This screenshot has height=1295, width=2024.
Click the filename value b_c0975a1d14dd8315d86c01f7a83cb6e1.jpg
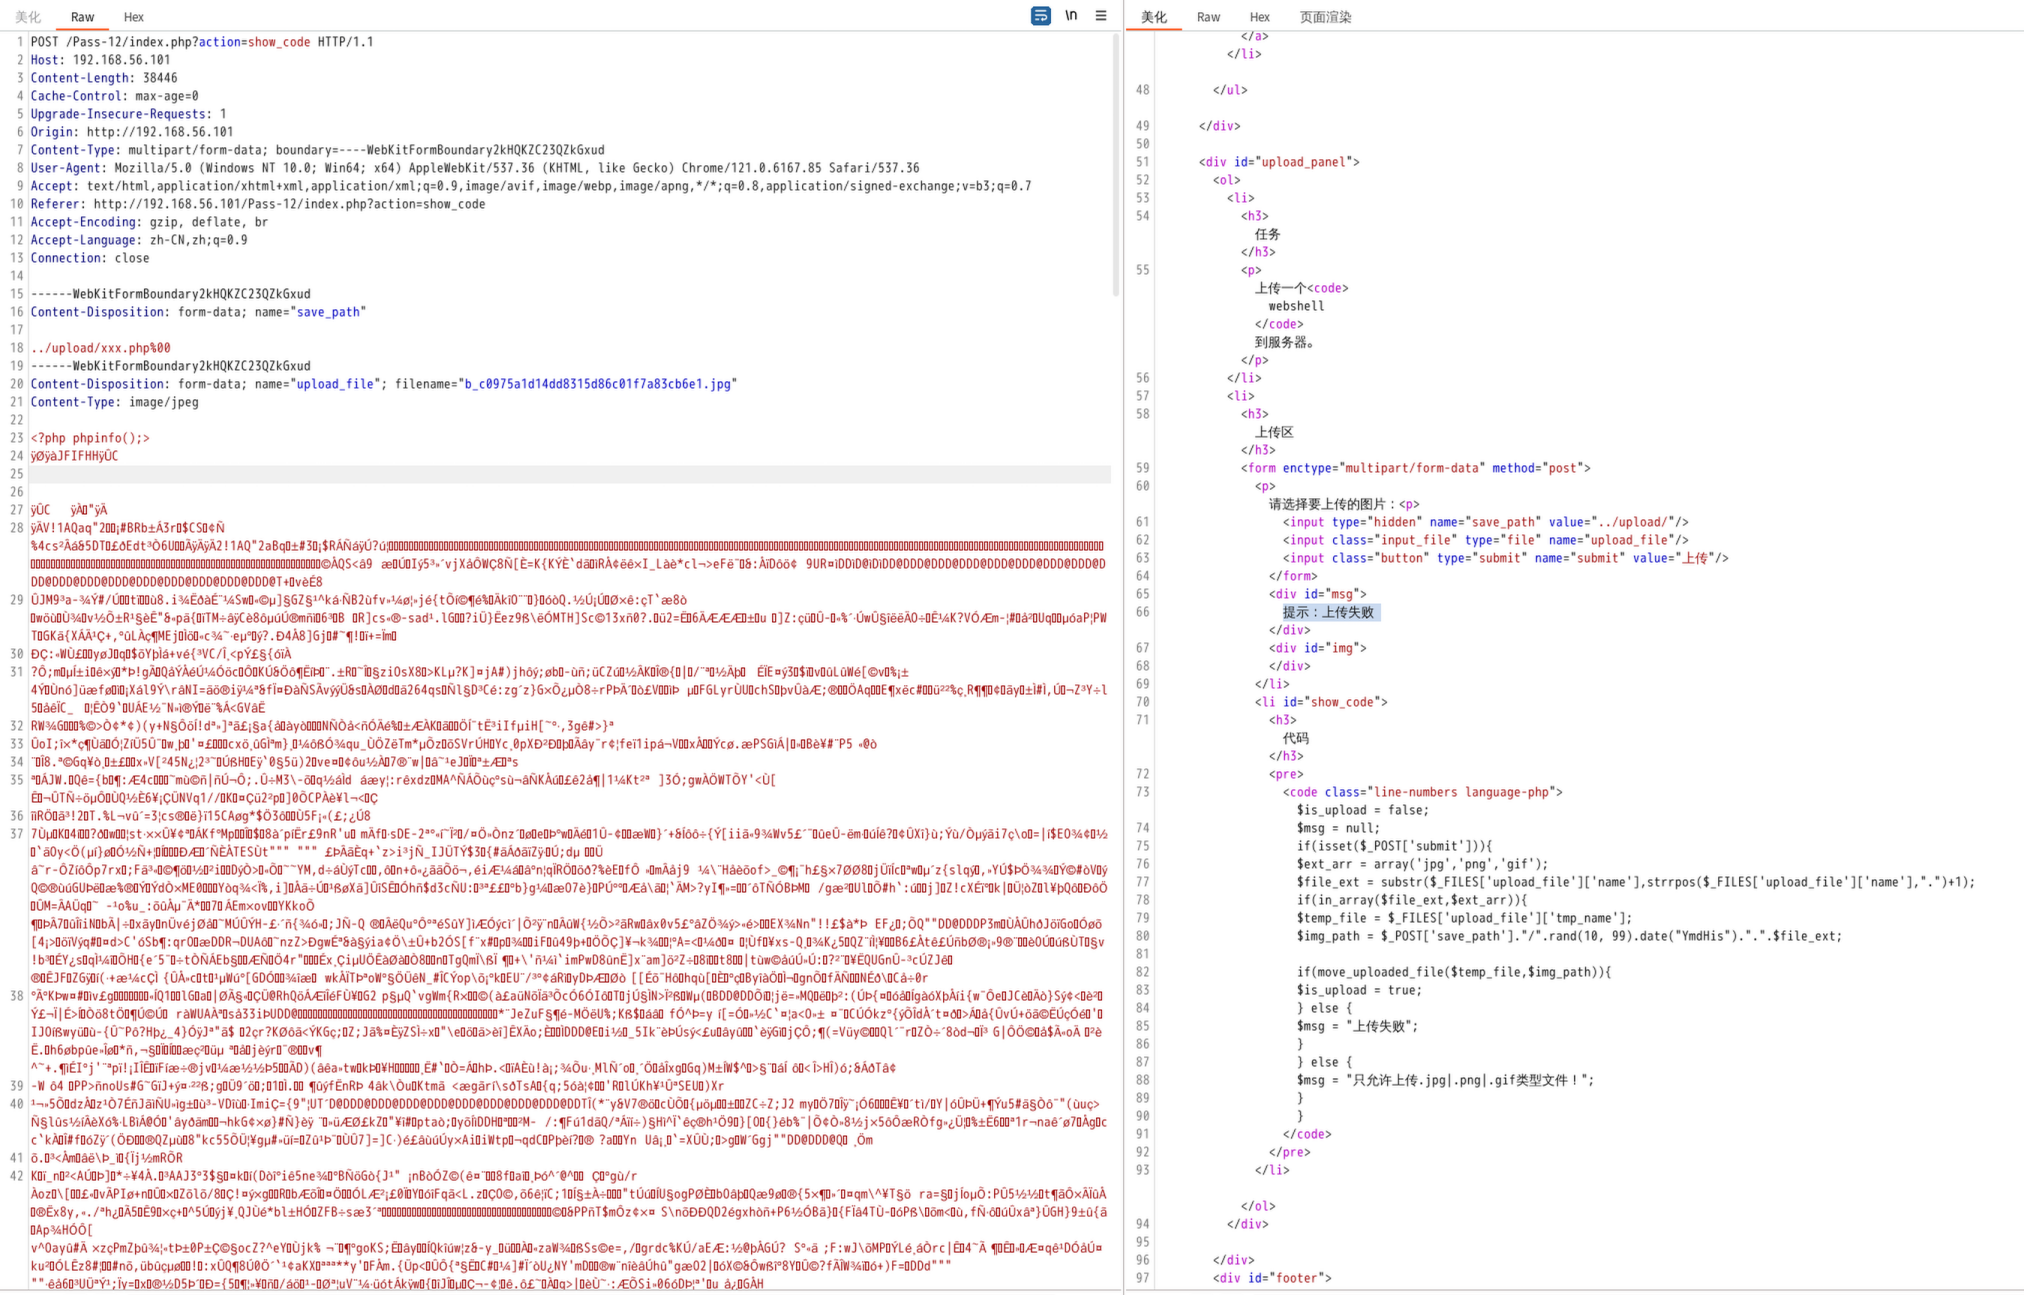pyautogui.click(x=598, y=384)
